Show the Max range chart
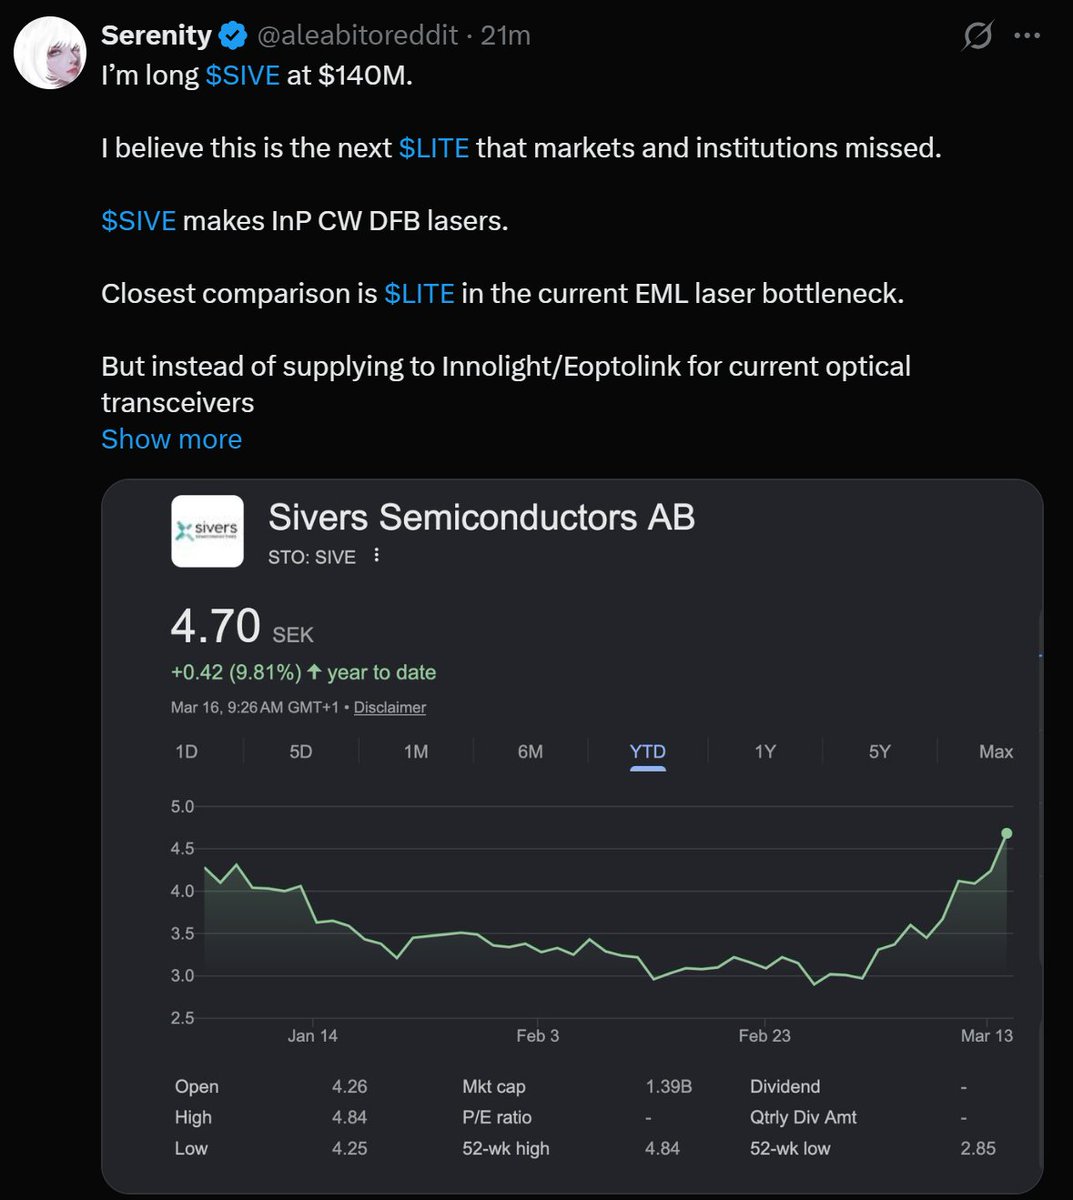Screen dimensions: 1073x1200 tap(996, 751)
